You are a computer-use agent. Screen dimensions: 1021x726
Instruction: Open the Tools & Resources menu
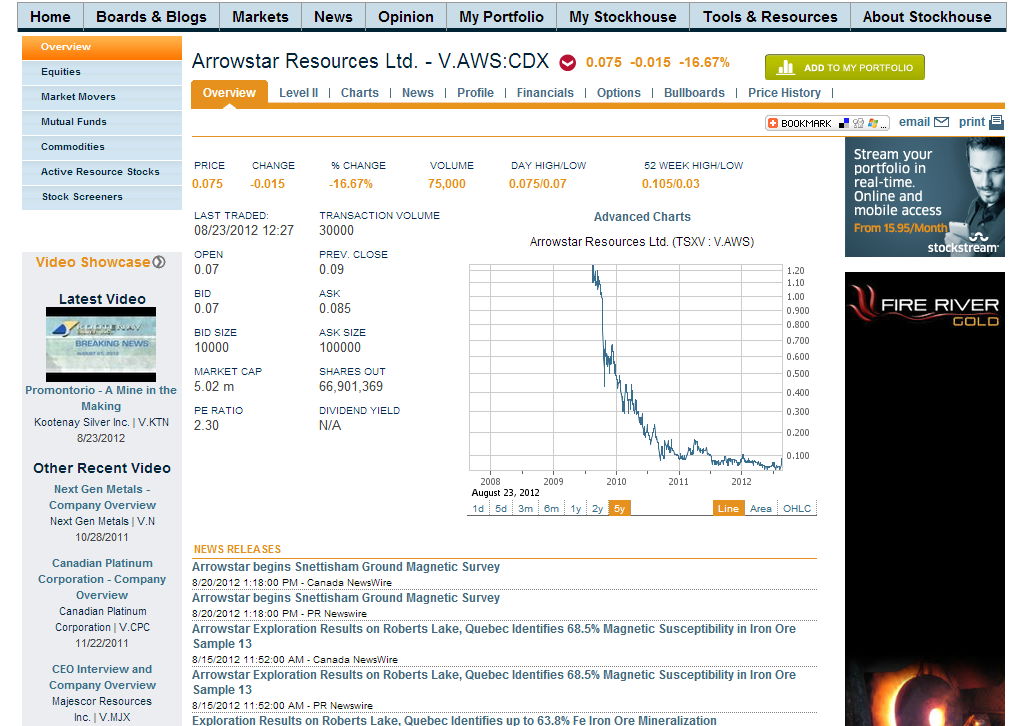pos(769,16)
